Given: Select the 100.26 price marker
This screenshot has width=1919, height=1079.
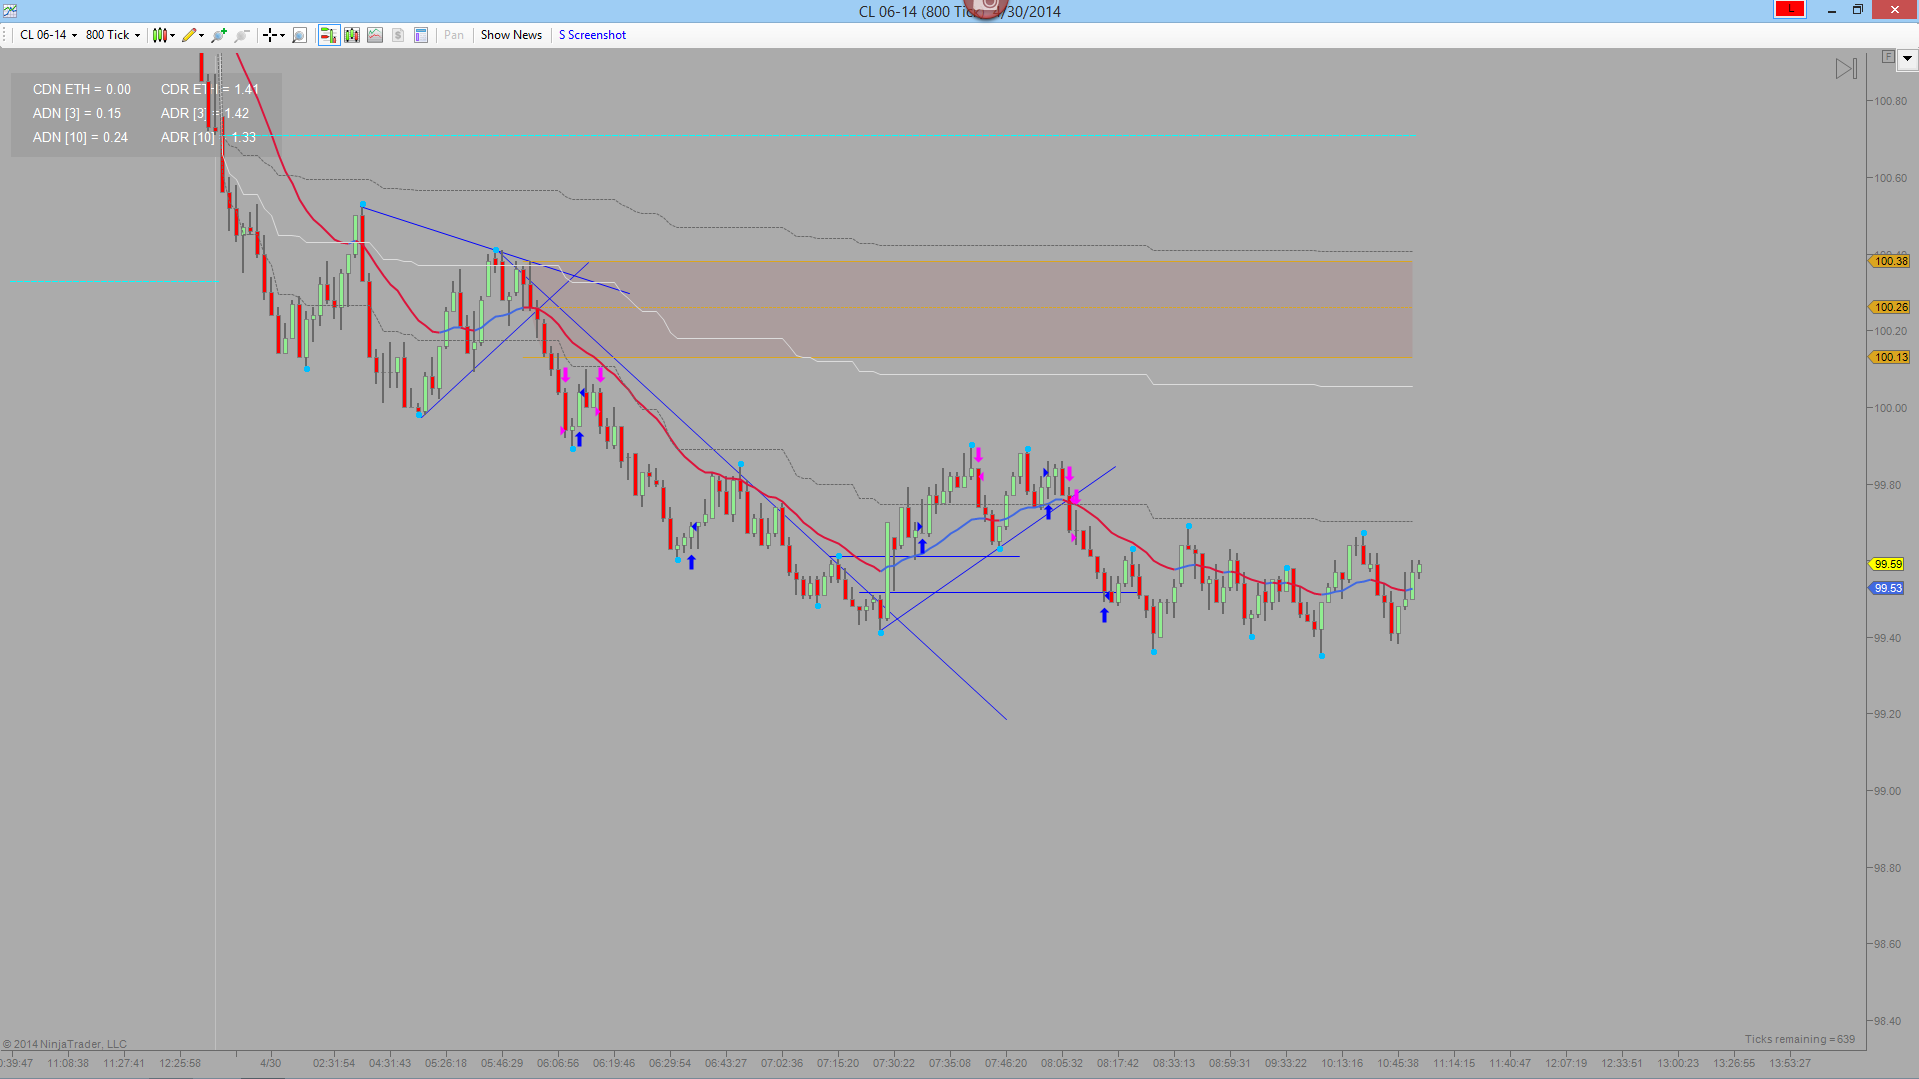Looking at the screenshot, I should (x=1890, y=307).
